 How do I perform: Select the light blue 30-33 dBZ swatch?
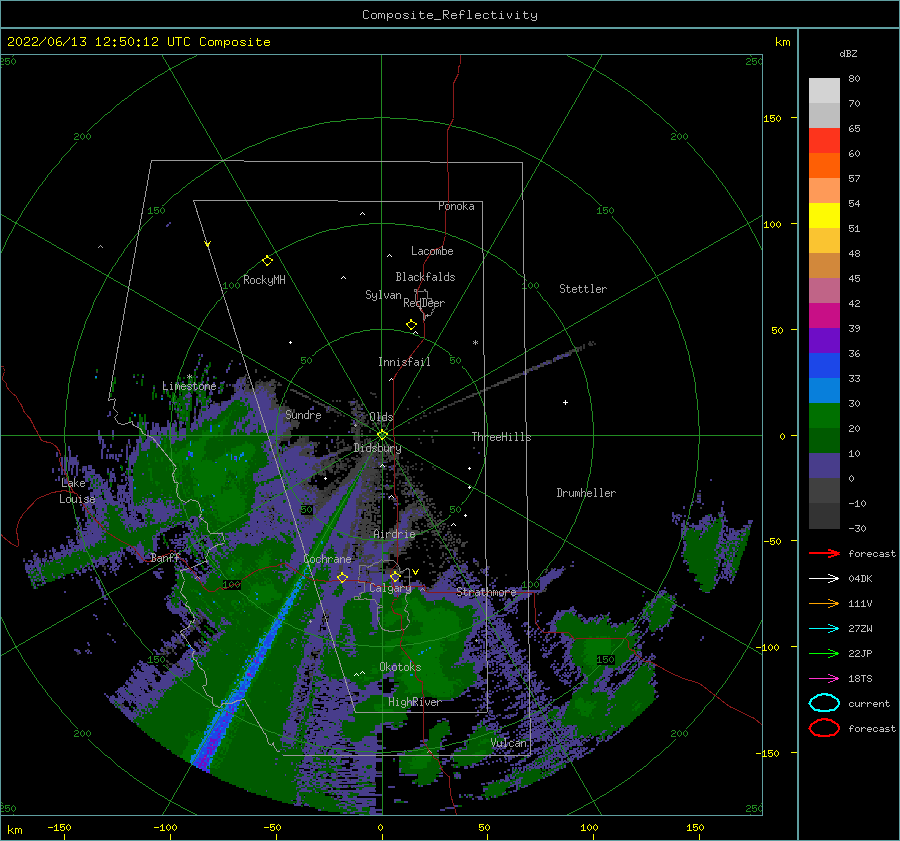click(824, 391)
